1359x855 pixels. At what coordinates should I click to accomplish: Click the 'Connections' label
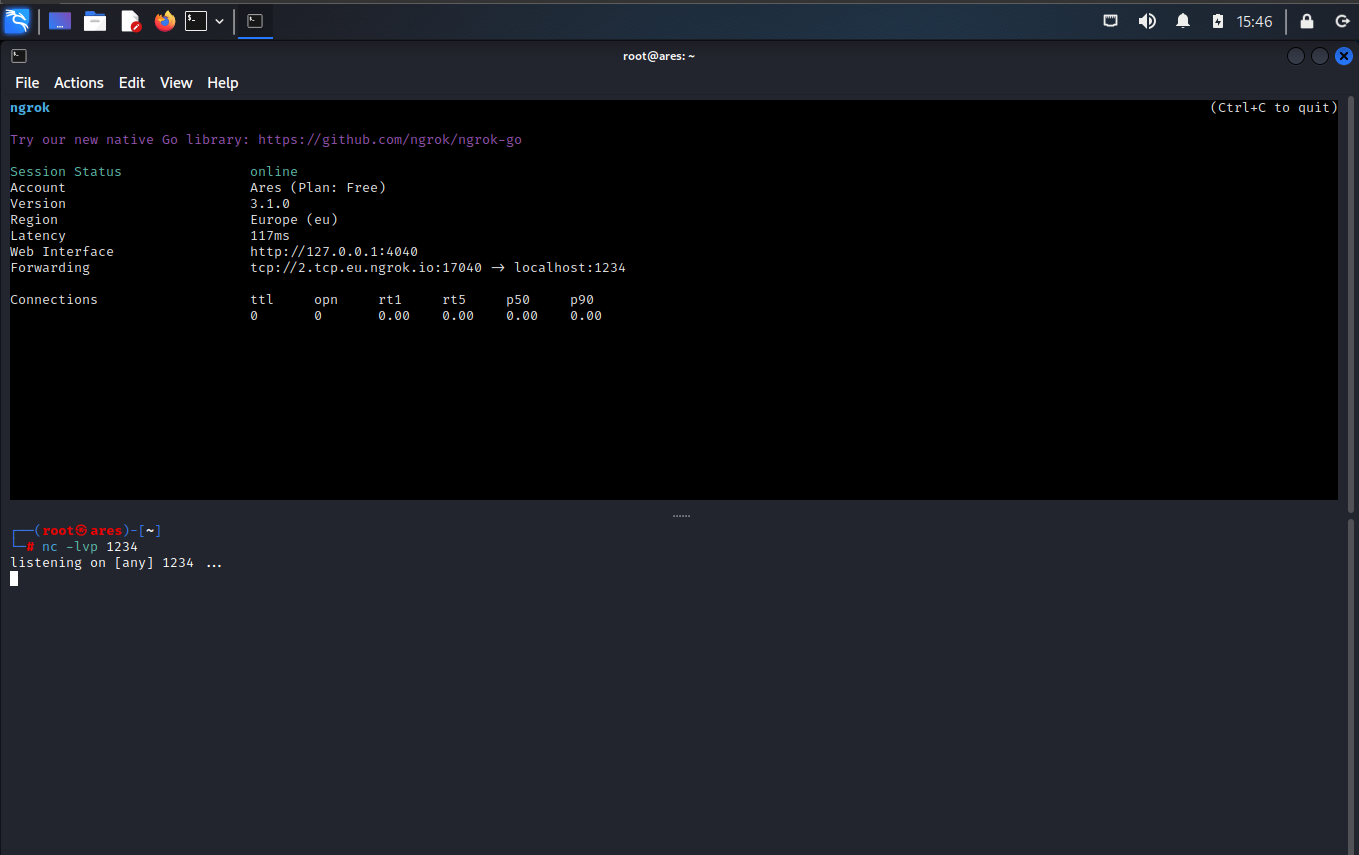pyautogui.click(x=54, y=300)
